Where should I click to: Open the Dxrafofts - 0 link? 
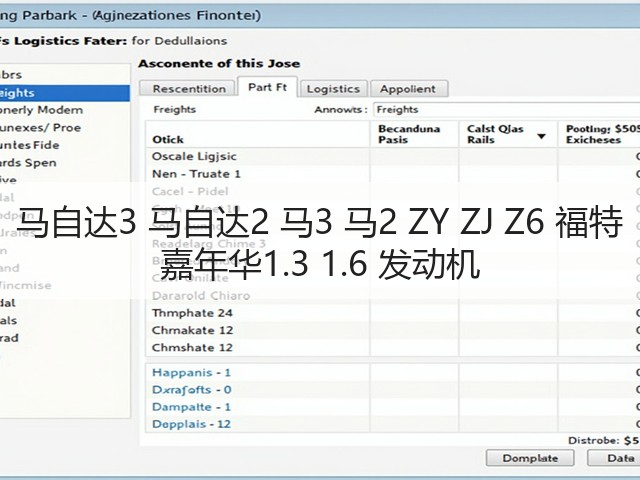coord(191,389)
